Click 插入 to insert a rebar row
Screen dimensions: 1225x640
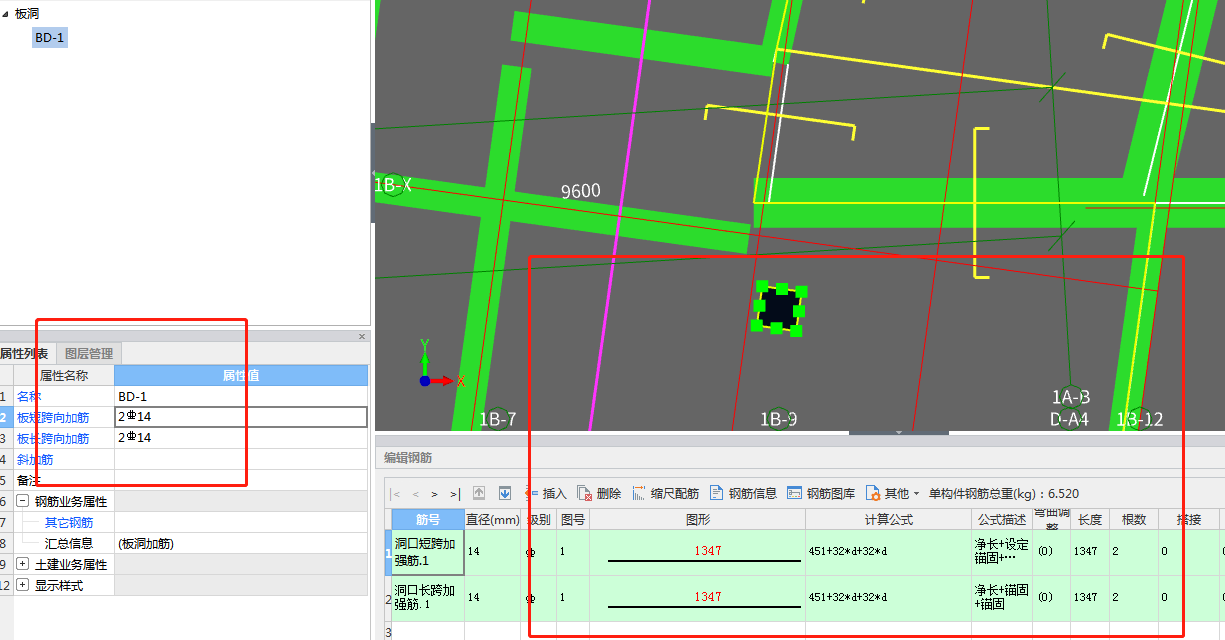click(546, 493)
